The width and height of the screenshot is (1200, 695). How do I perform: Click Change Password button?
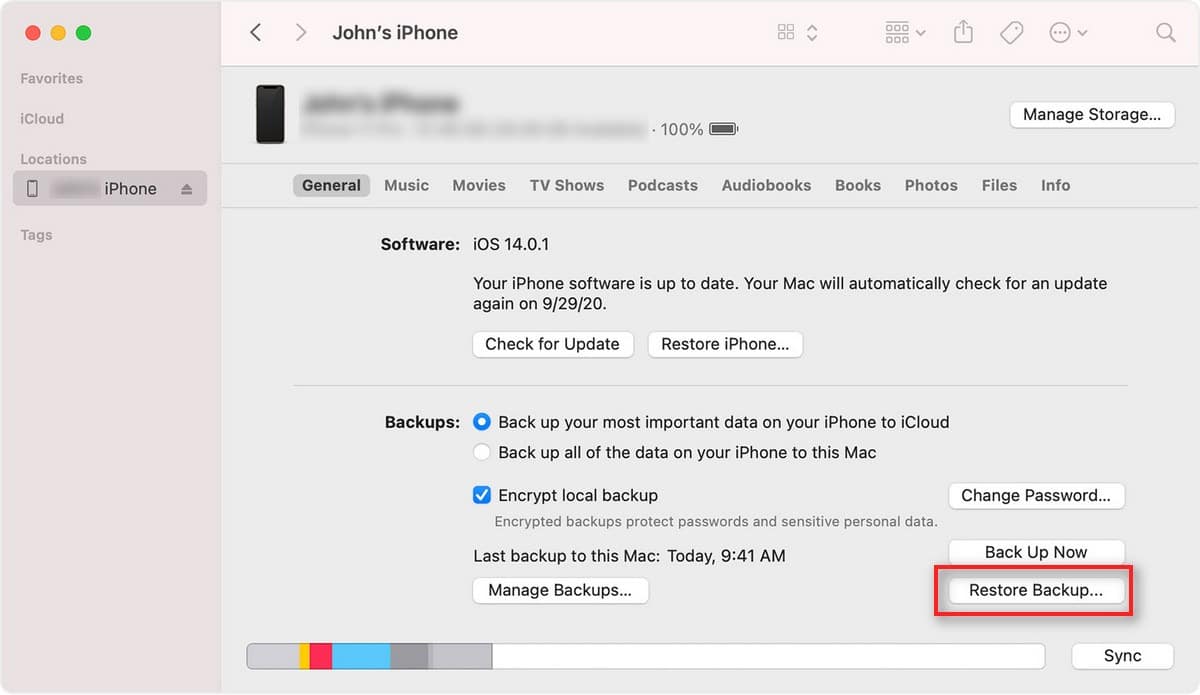coord(1036,495)
